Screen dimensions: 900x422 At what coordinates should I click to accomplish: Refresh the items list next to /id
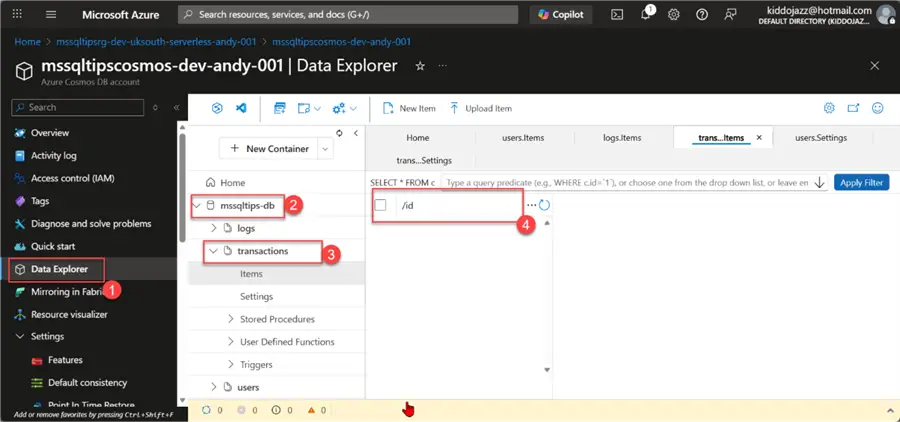coord(544,205)
